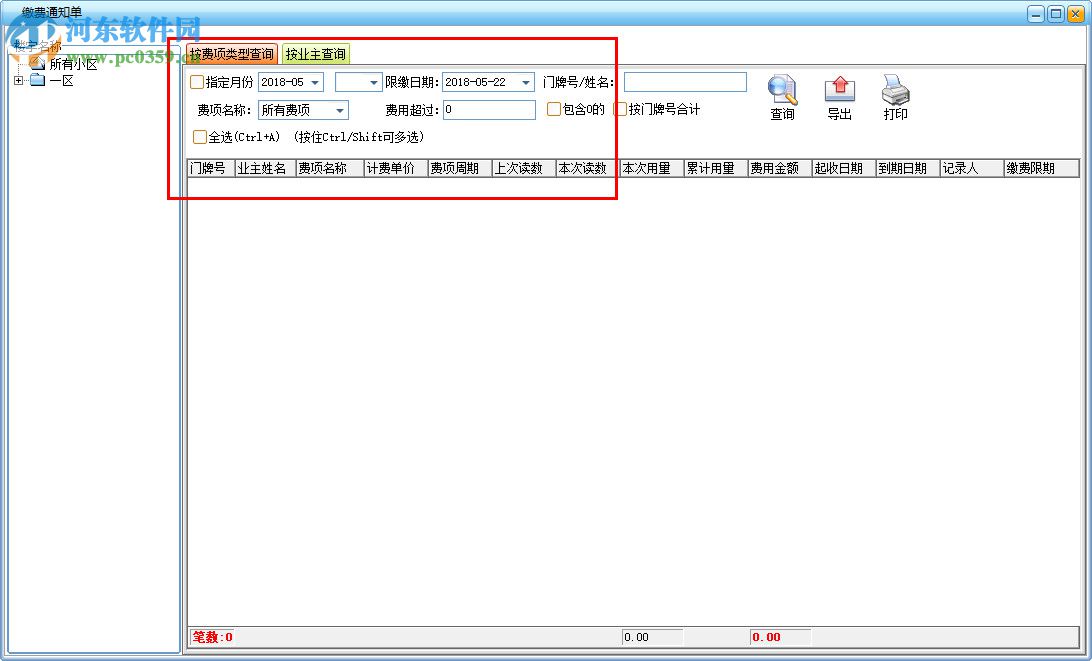
Task: Click the 费项周期 column header
Action: (460, 168)
